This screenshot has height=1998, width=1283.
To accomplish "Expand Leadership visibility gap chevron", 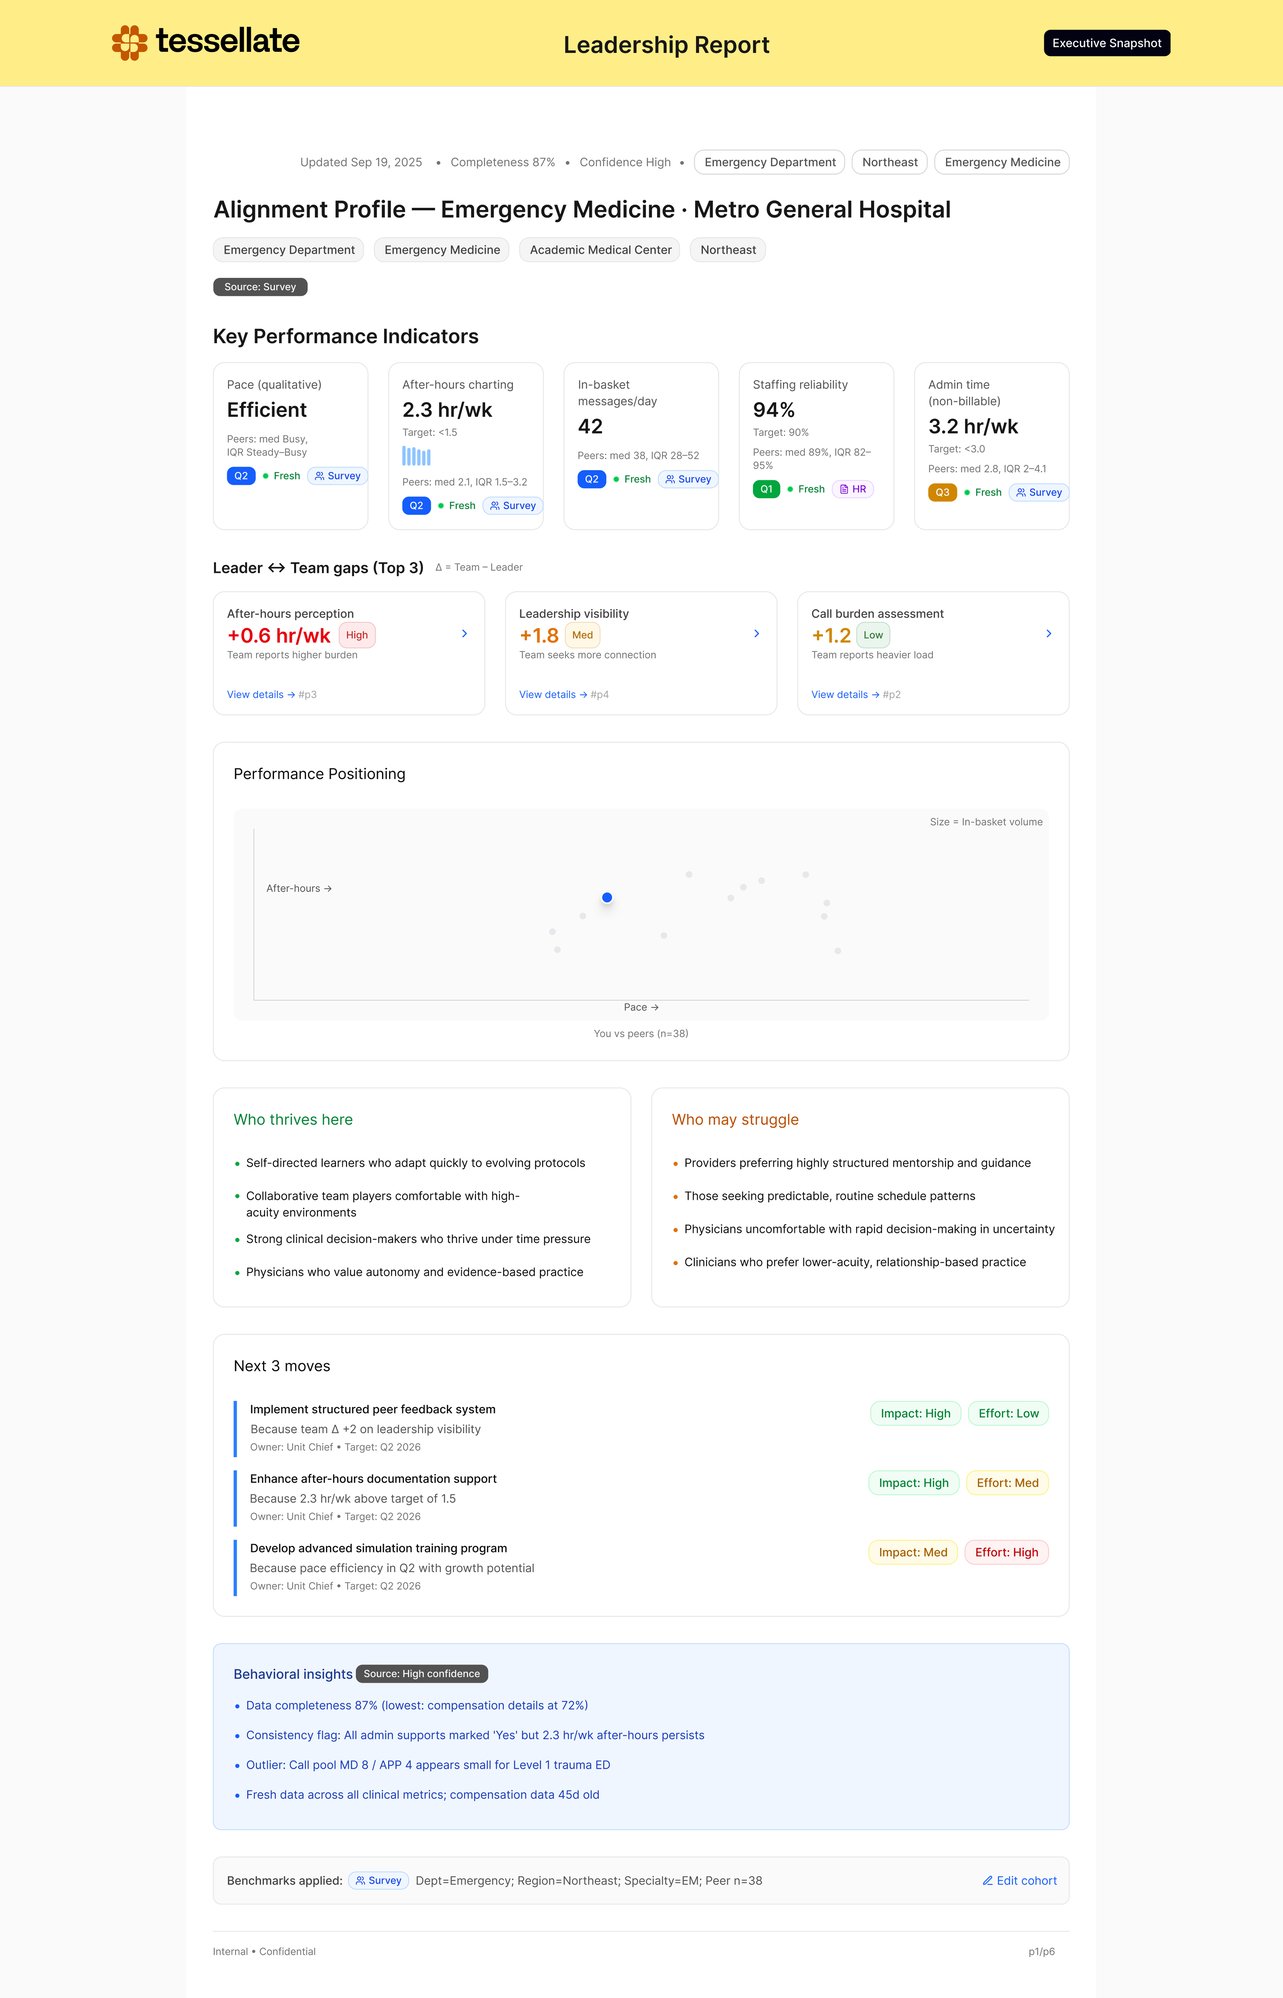I will tap(756, 634).
